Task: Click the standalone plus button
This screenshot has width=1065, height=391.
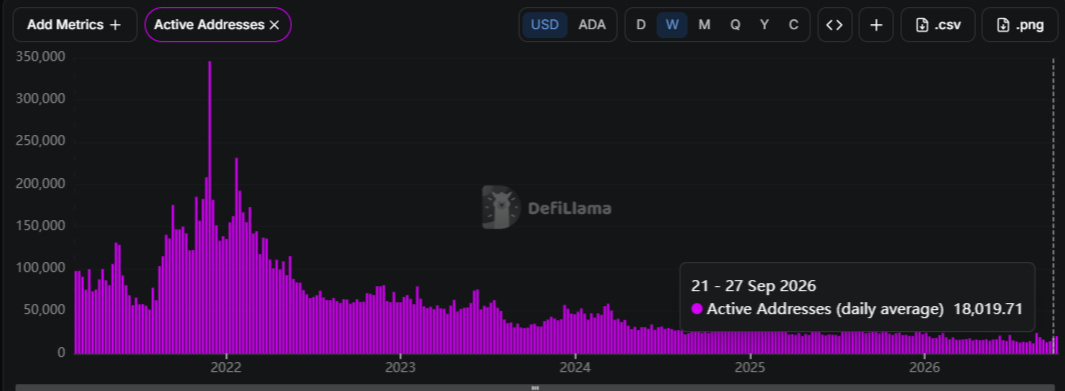Action: tap(876, 25)
